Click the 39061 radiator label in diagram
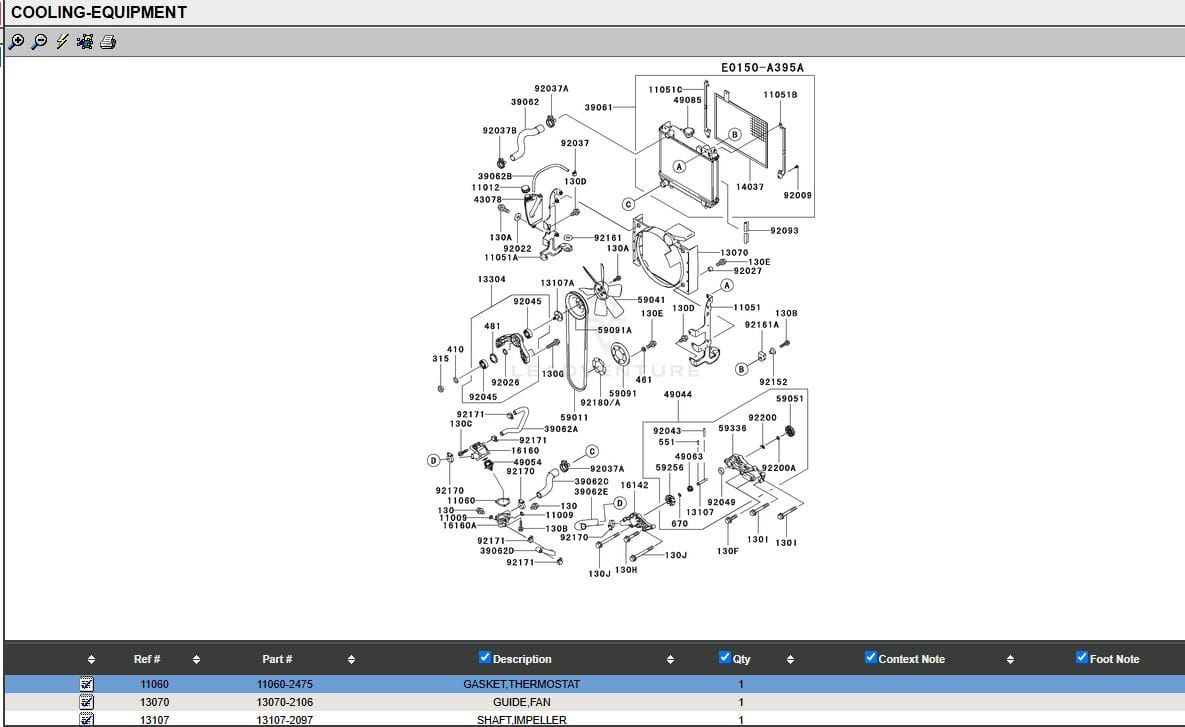This screenshot has width=1185, height=727. [x=598, y=107]
